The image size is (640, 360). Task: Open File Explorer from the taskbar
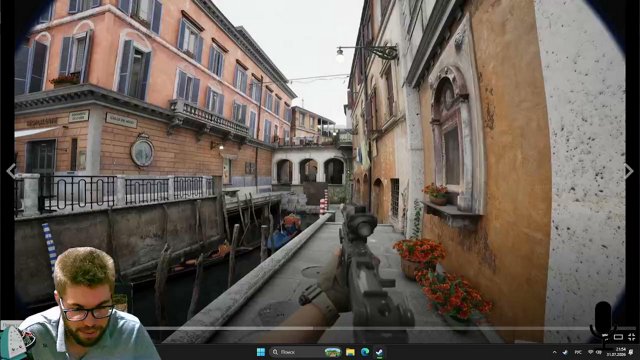tap(350, 352)
